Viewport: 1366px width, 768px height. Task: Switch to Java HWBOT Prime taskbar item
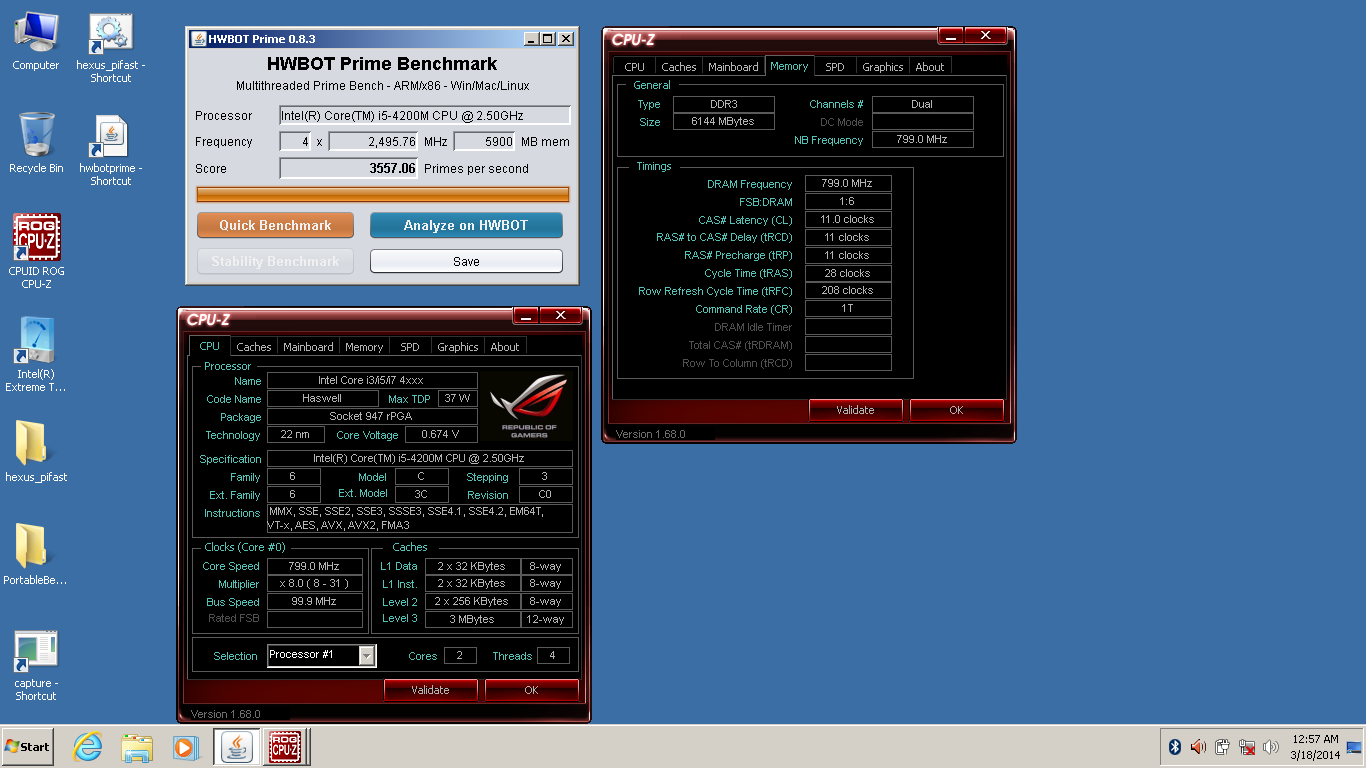pyautogui.click(x=237, y=747)
